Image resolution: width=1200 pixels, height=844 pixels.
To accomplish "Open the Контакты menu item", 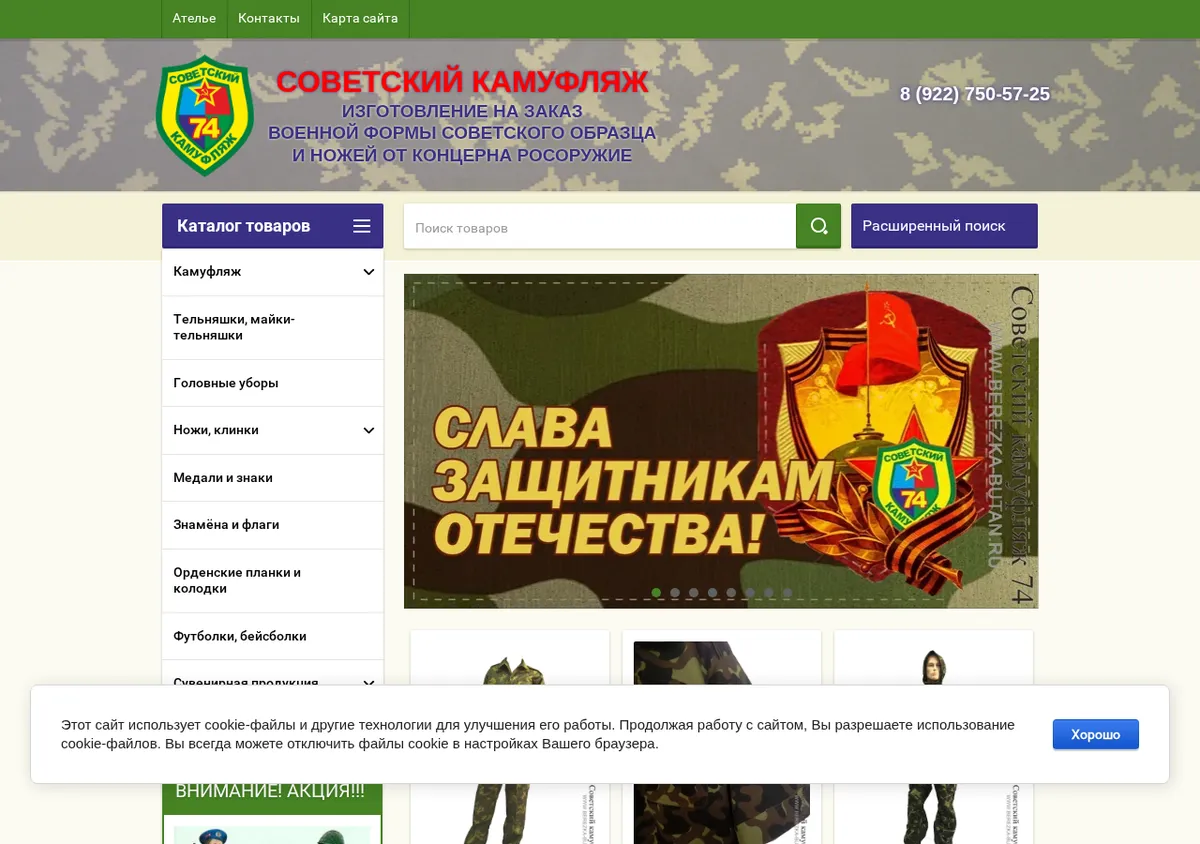I will point(269,19).
